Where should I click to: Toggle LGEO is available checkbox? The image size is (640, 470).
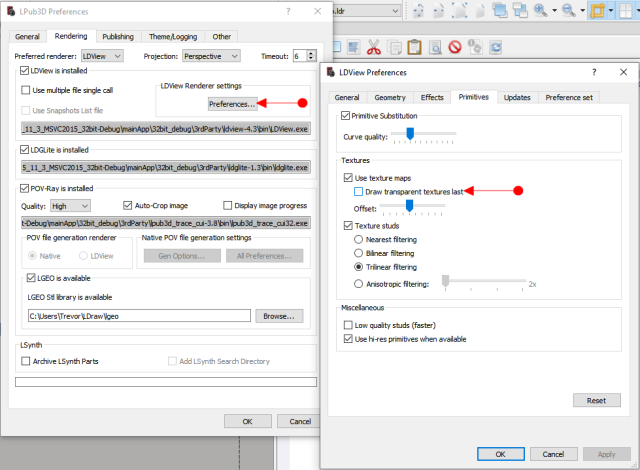(x=31, y=278)
